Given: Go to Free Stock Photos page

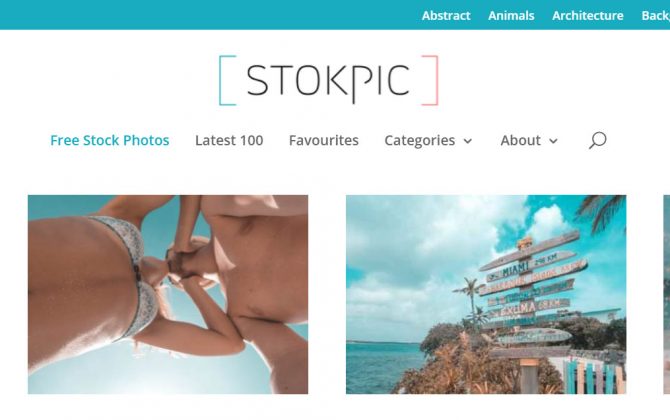Looking at the screenshot, I should 110,140.
